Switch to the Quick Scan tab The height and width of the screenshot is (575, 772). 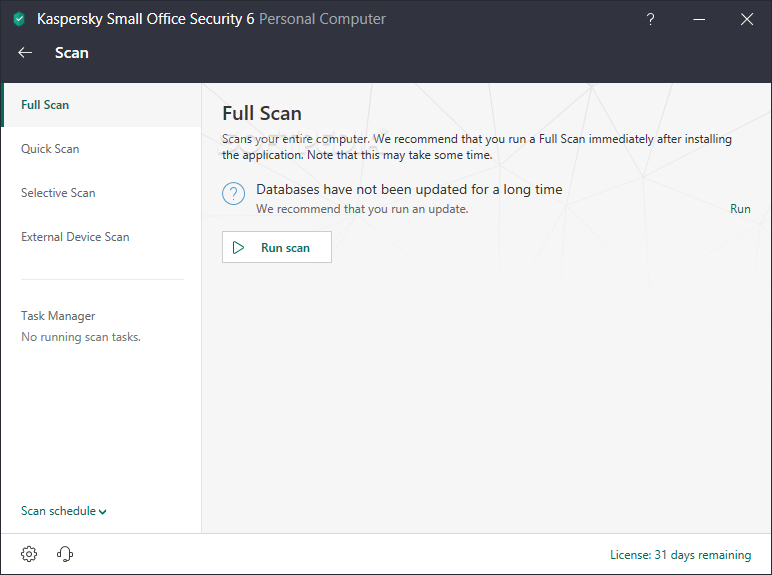pos(50,149)
